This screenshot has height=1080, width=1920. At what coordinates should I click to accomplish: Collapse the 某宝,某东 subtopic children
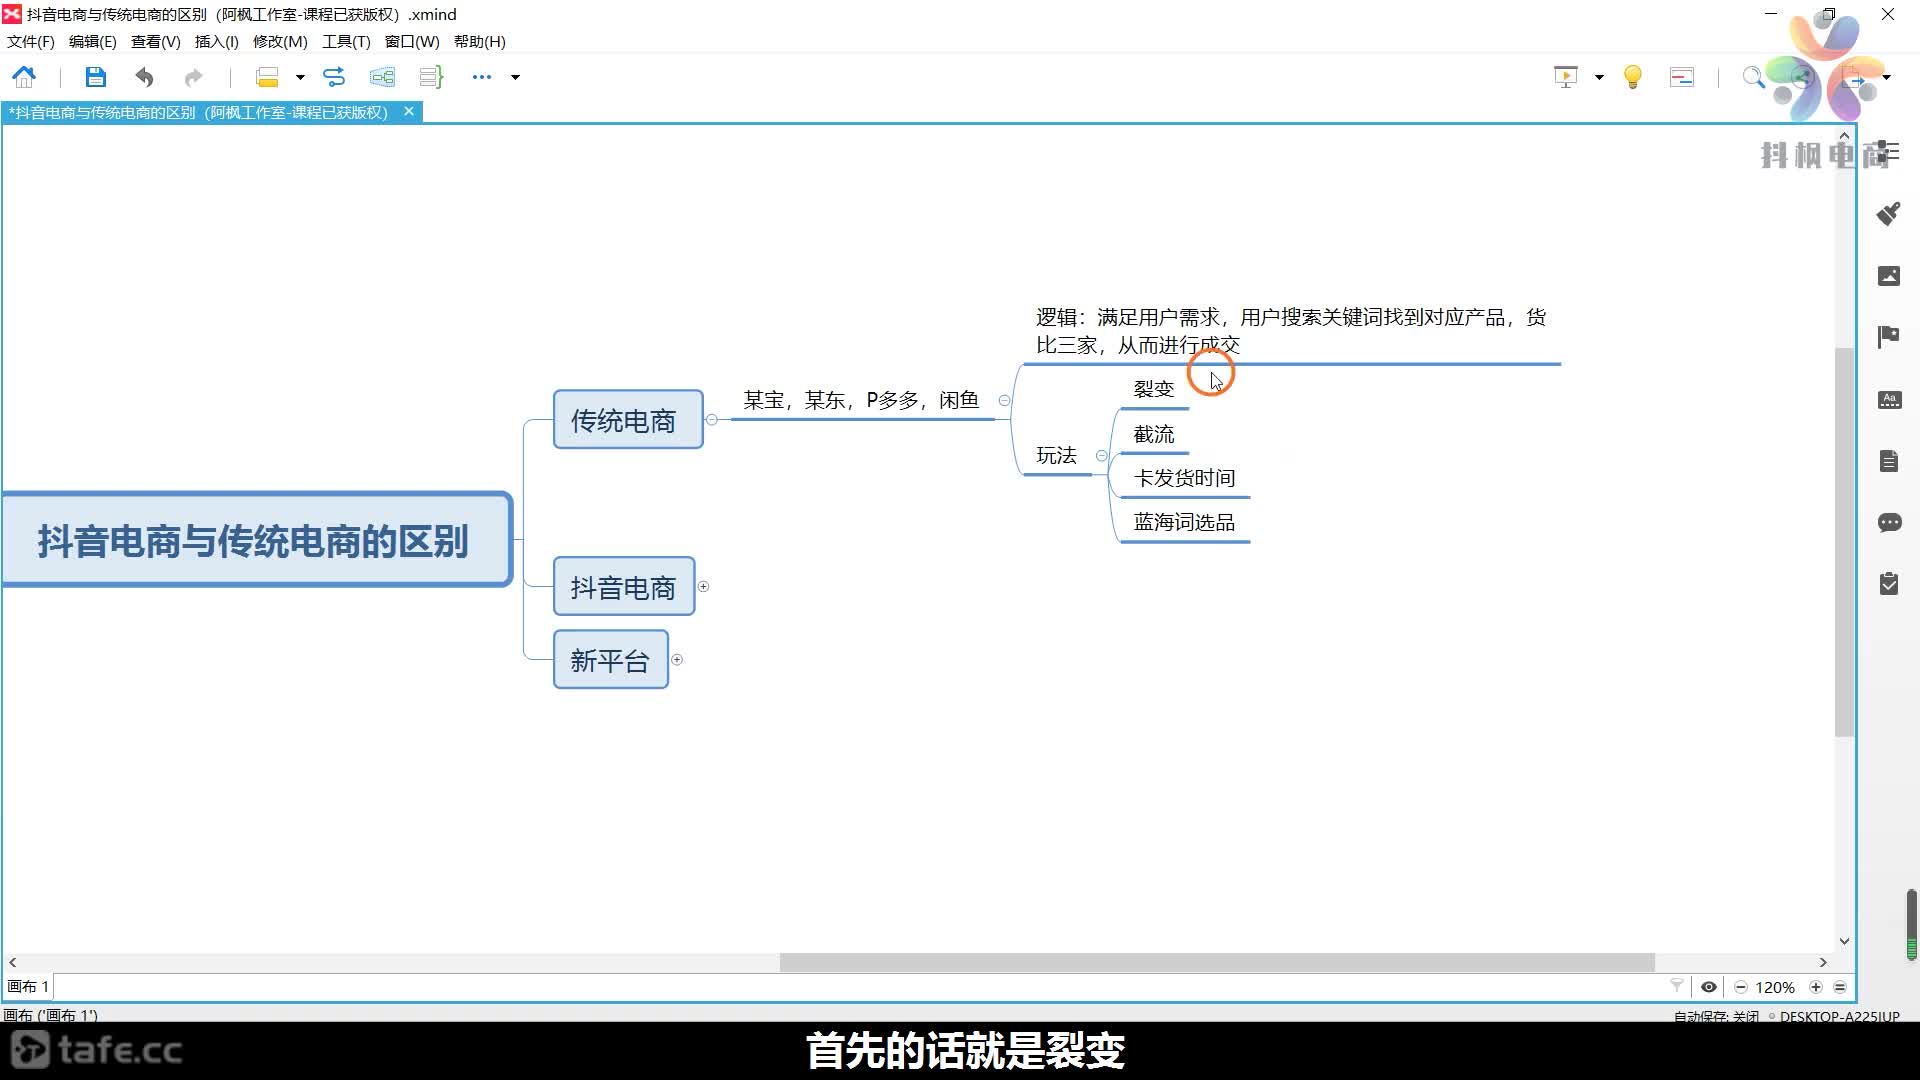pos(1005,401)
